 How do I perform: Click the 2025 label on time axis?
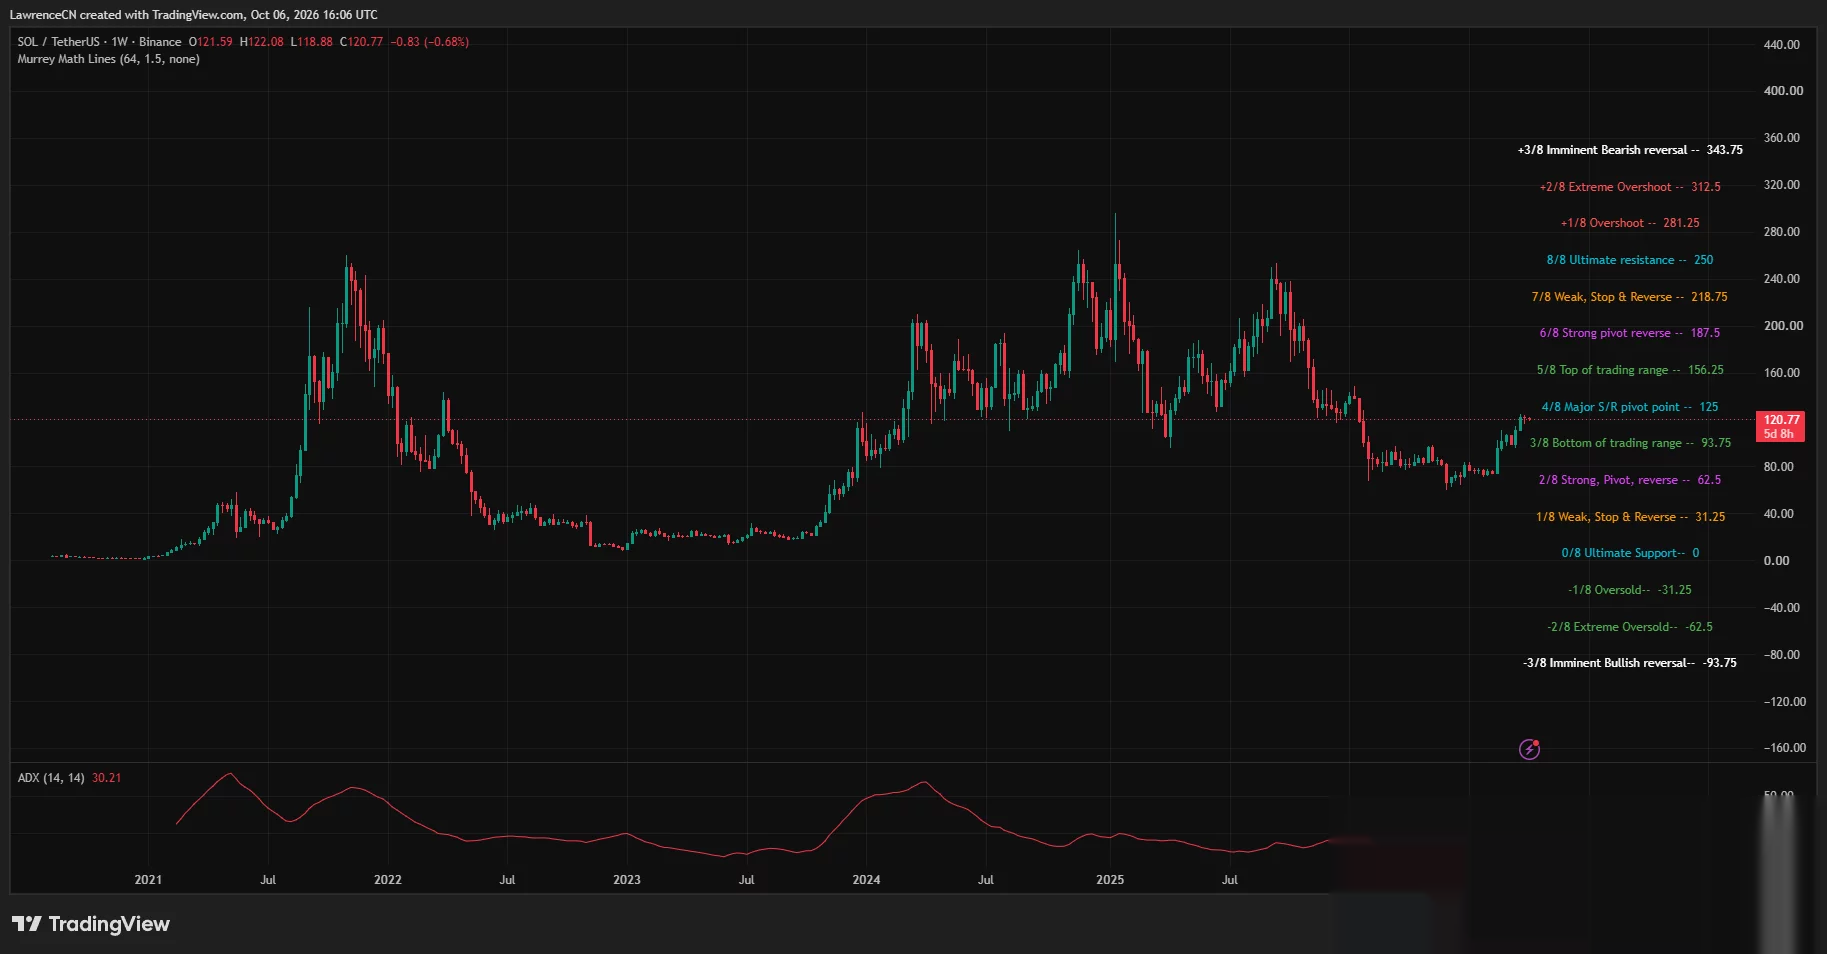1110,880
